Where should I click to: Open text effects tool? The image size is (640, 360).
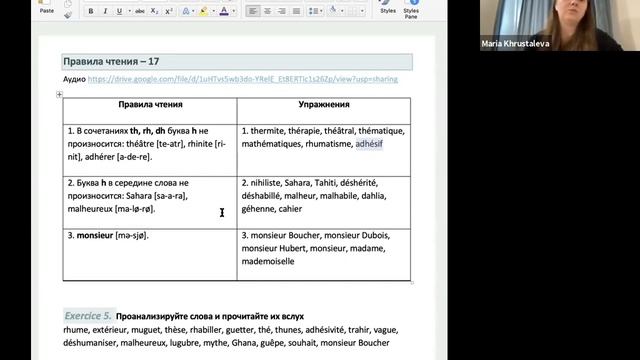186,11
